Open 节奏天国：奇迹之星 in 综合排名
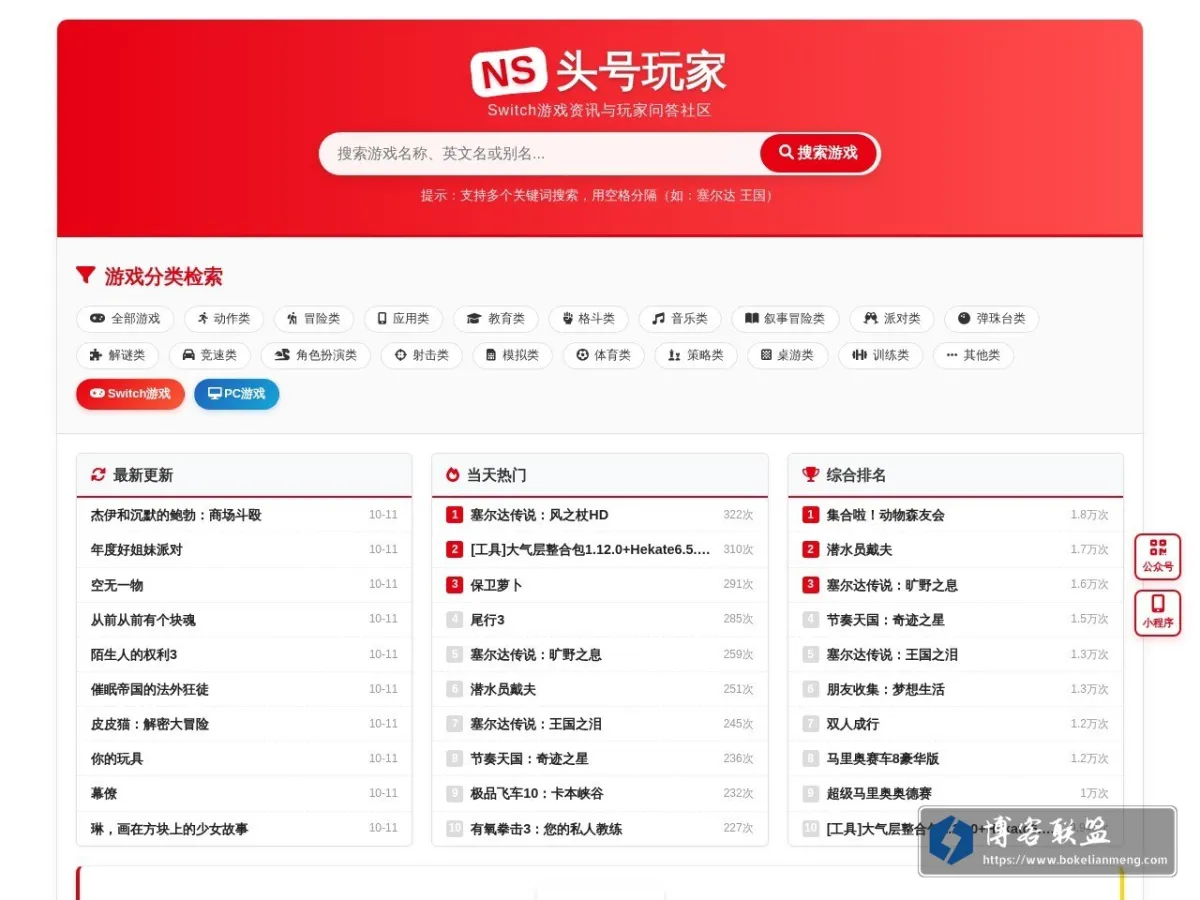 (x=885, y=620)
